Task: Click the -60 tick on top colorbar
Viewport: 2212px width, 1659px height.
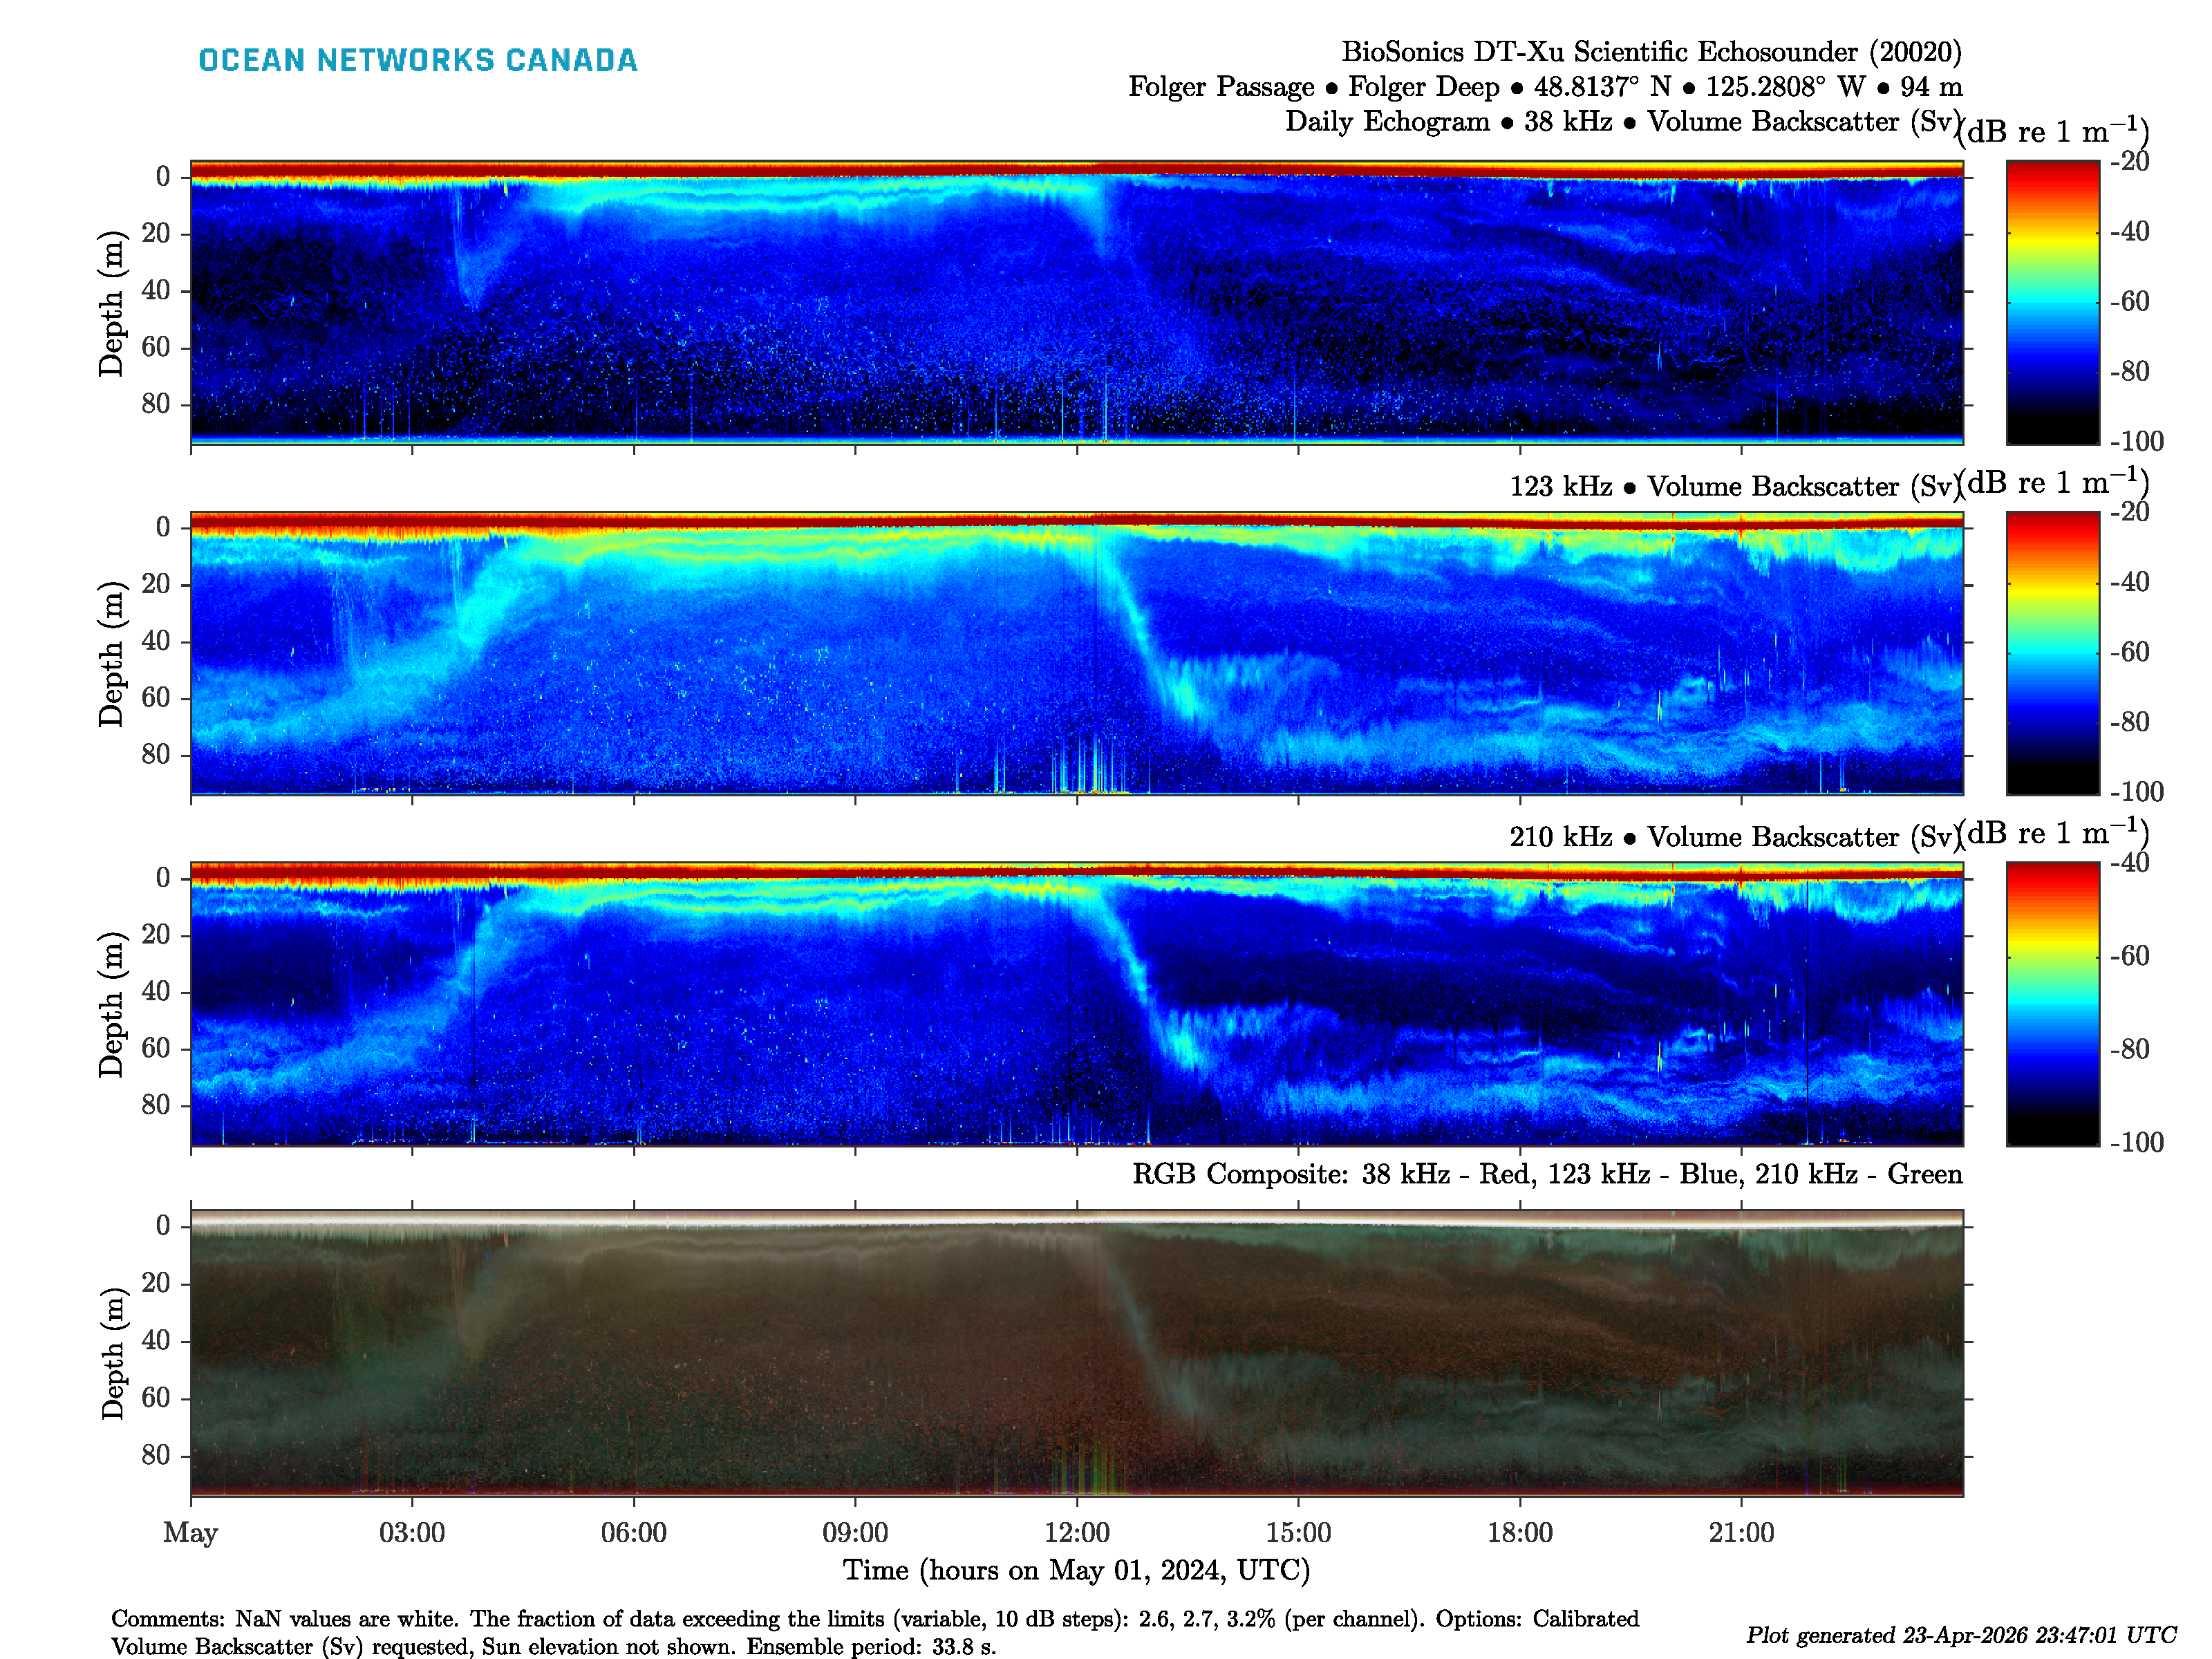Action: click(2129, 302)
